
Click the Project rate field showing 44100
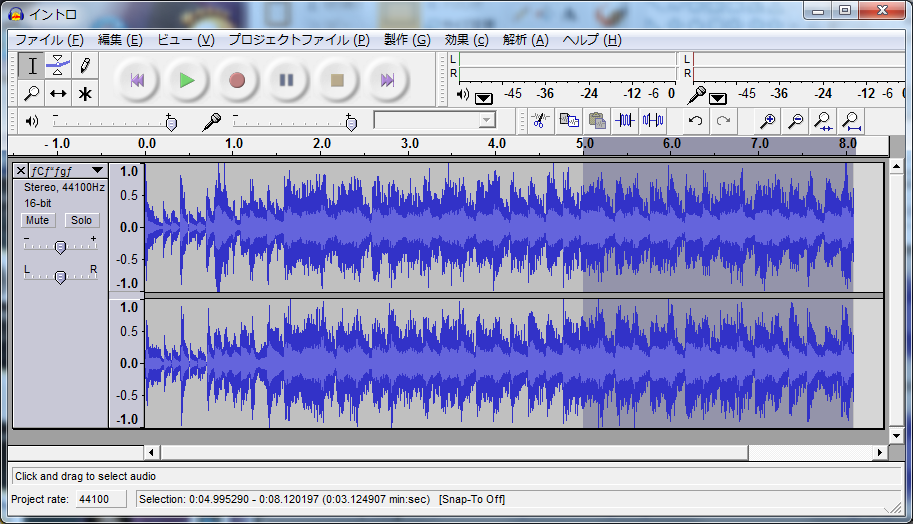click(101, 499)
